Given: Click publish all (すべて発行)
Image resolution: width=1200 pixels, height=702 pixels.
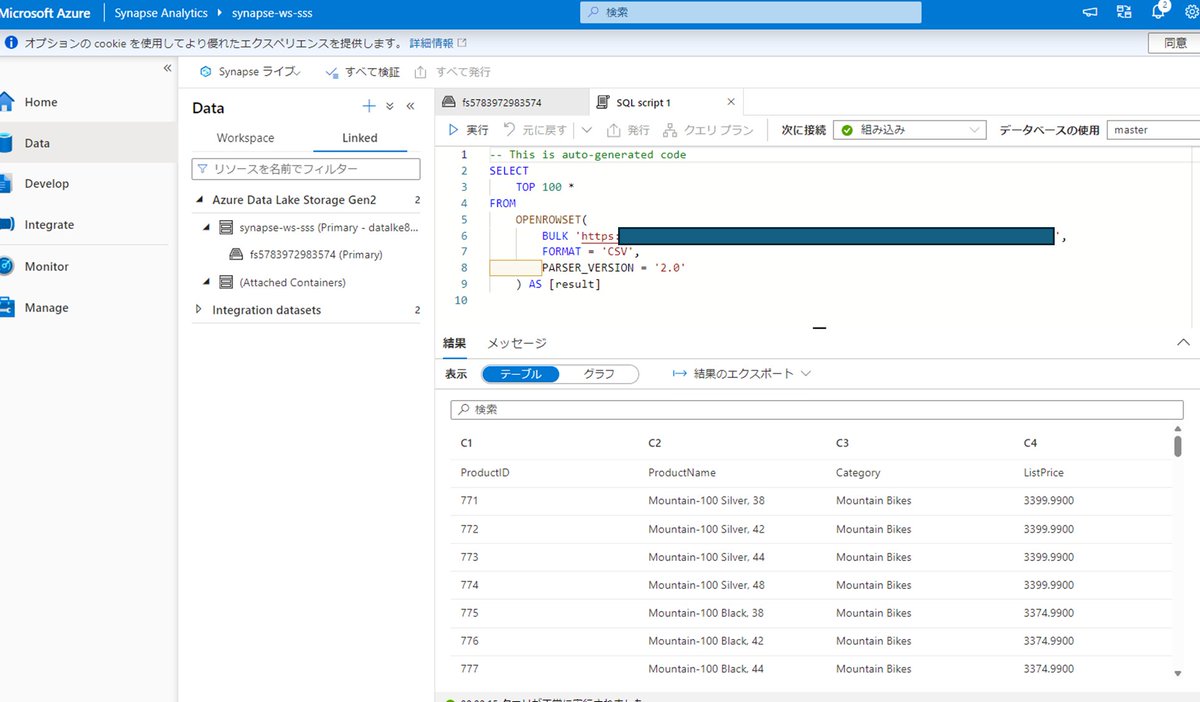Looking at the screenshot, I should click(453, 72).
